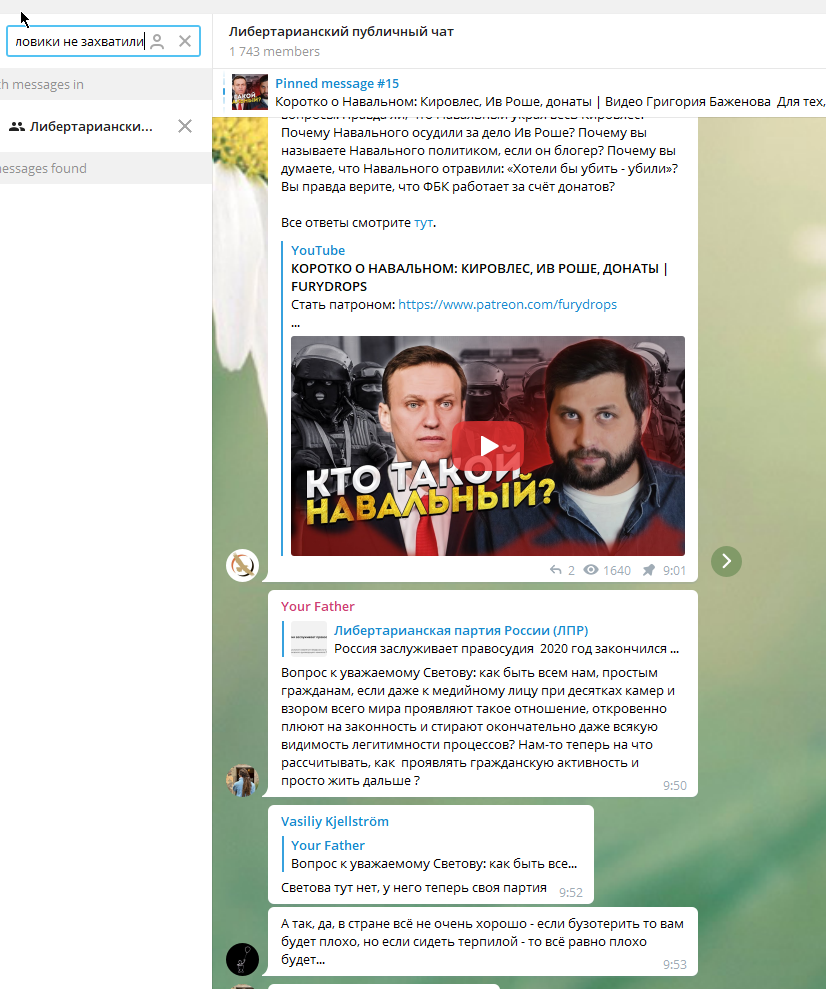Click the views eye icon showing 1640

591,570
